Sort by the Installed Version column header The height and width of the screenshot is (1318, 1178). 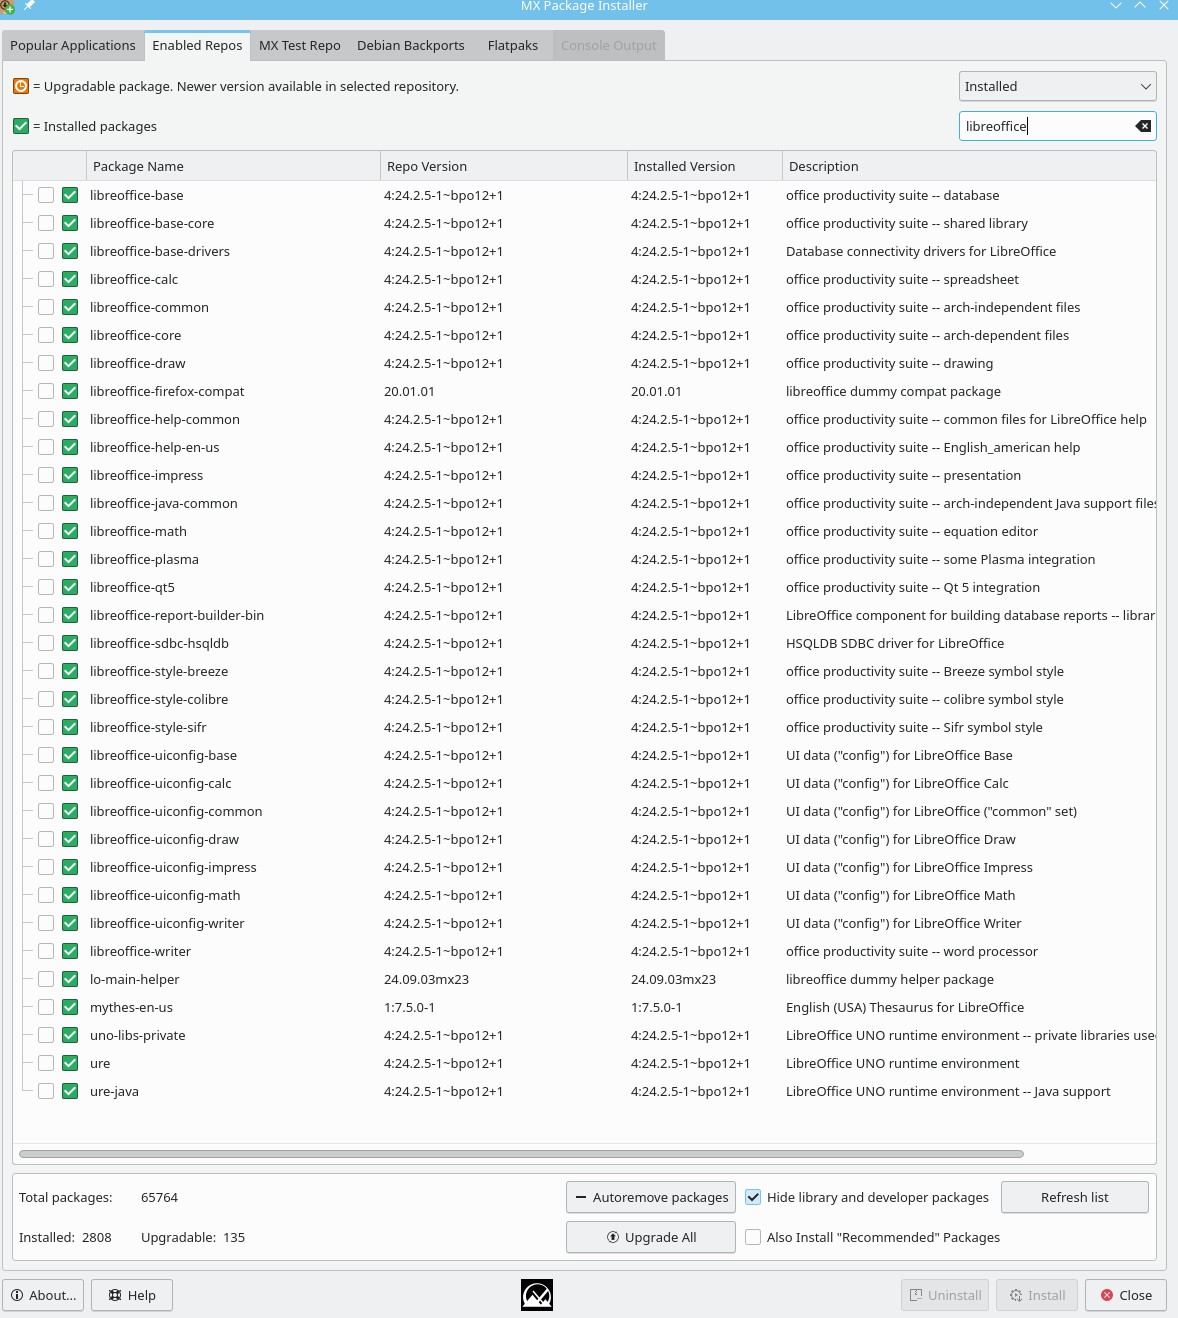pyautogui.click(x=704, y=166)
